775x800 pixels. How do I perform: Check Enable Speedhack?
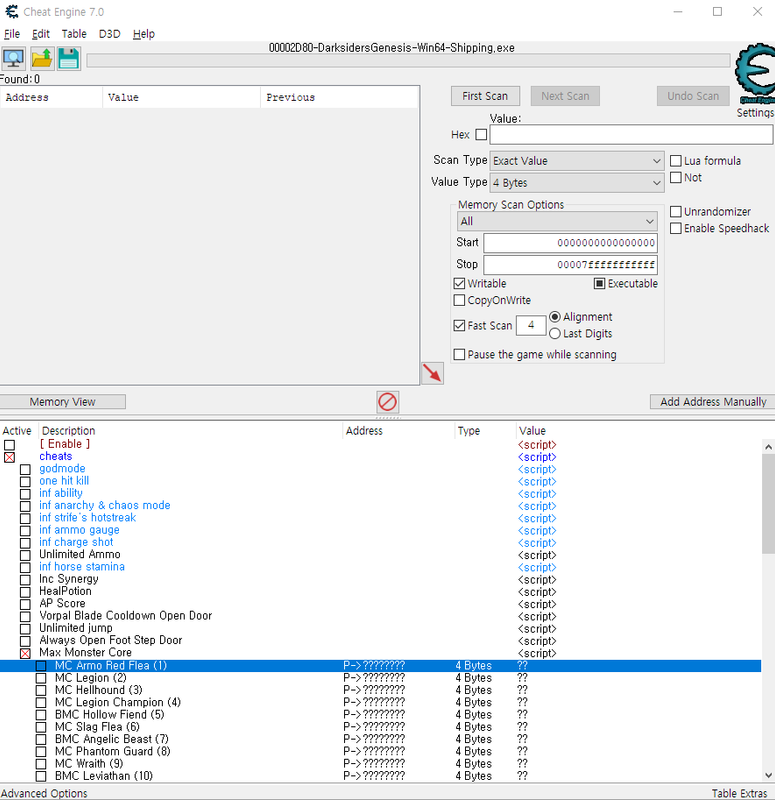[x=676, y=229]
